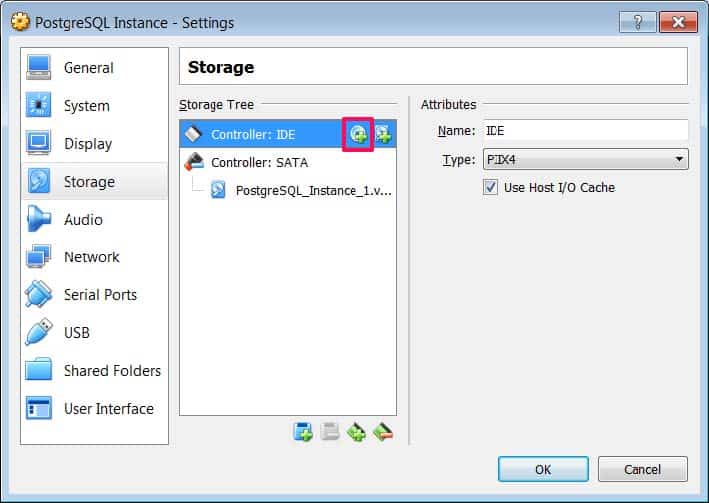Viewport: 709px width, 503px height.
Task: Click the Storage disk icon in sidebar
Action: coord(38,181)
